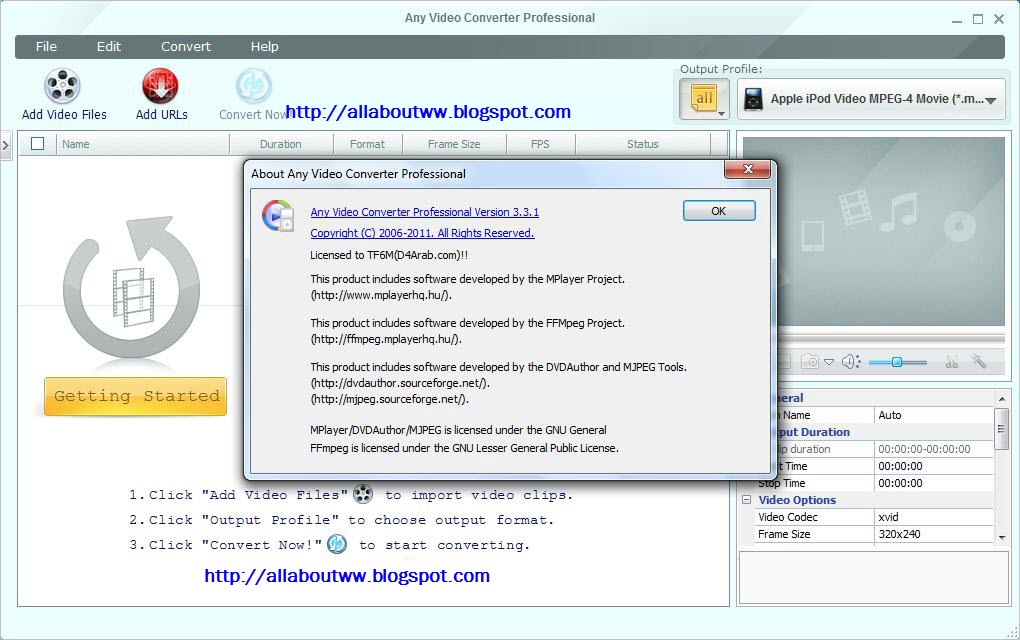Collapse the Video Options section
This screenshot has height=640, width=1020.
coord(746,500)
